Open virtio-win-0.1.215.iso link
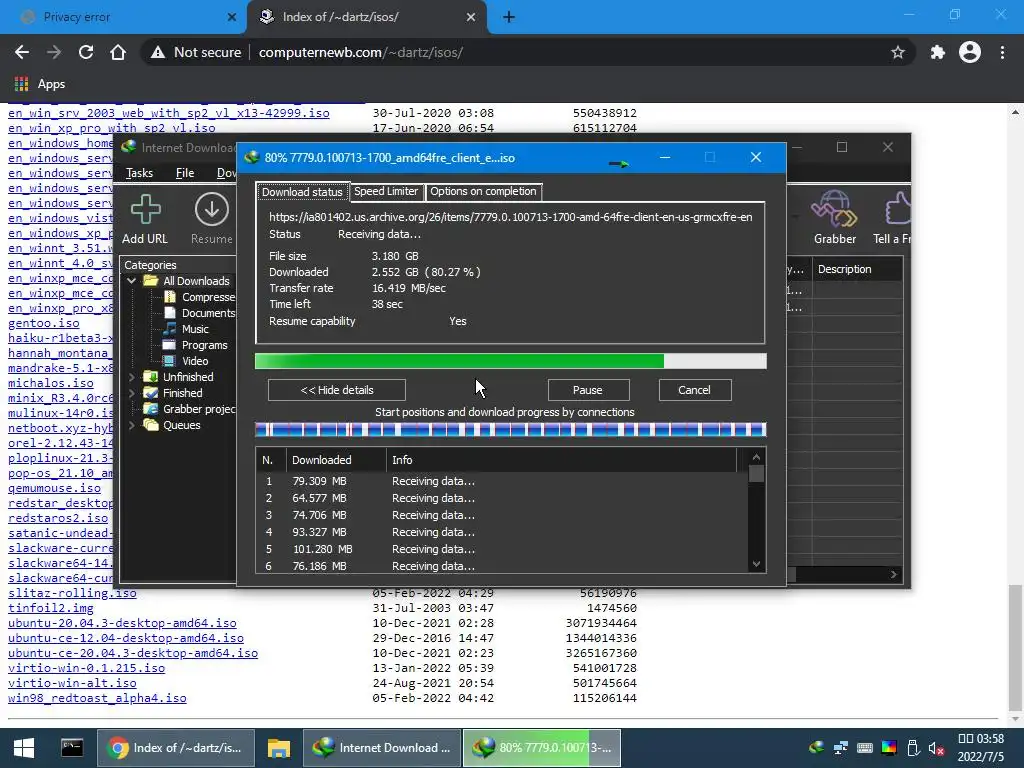Screen dimensions: 1024x768 [x=86, y=668]
